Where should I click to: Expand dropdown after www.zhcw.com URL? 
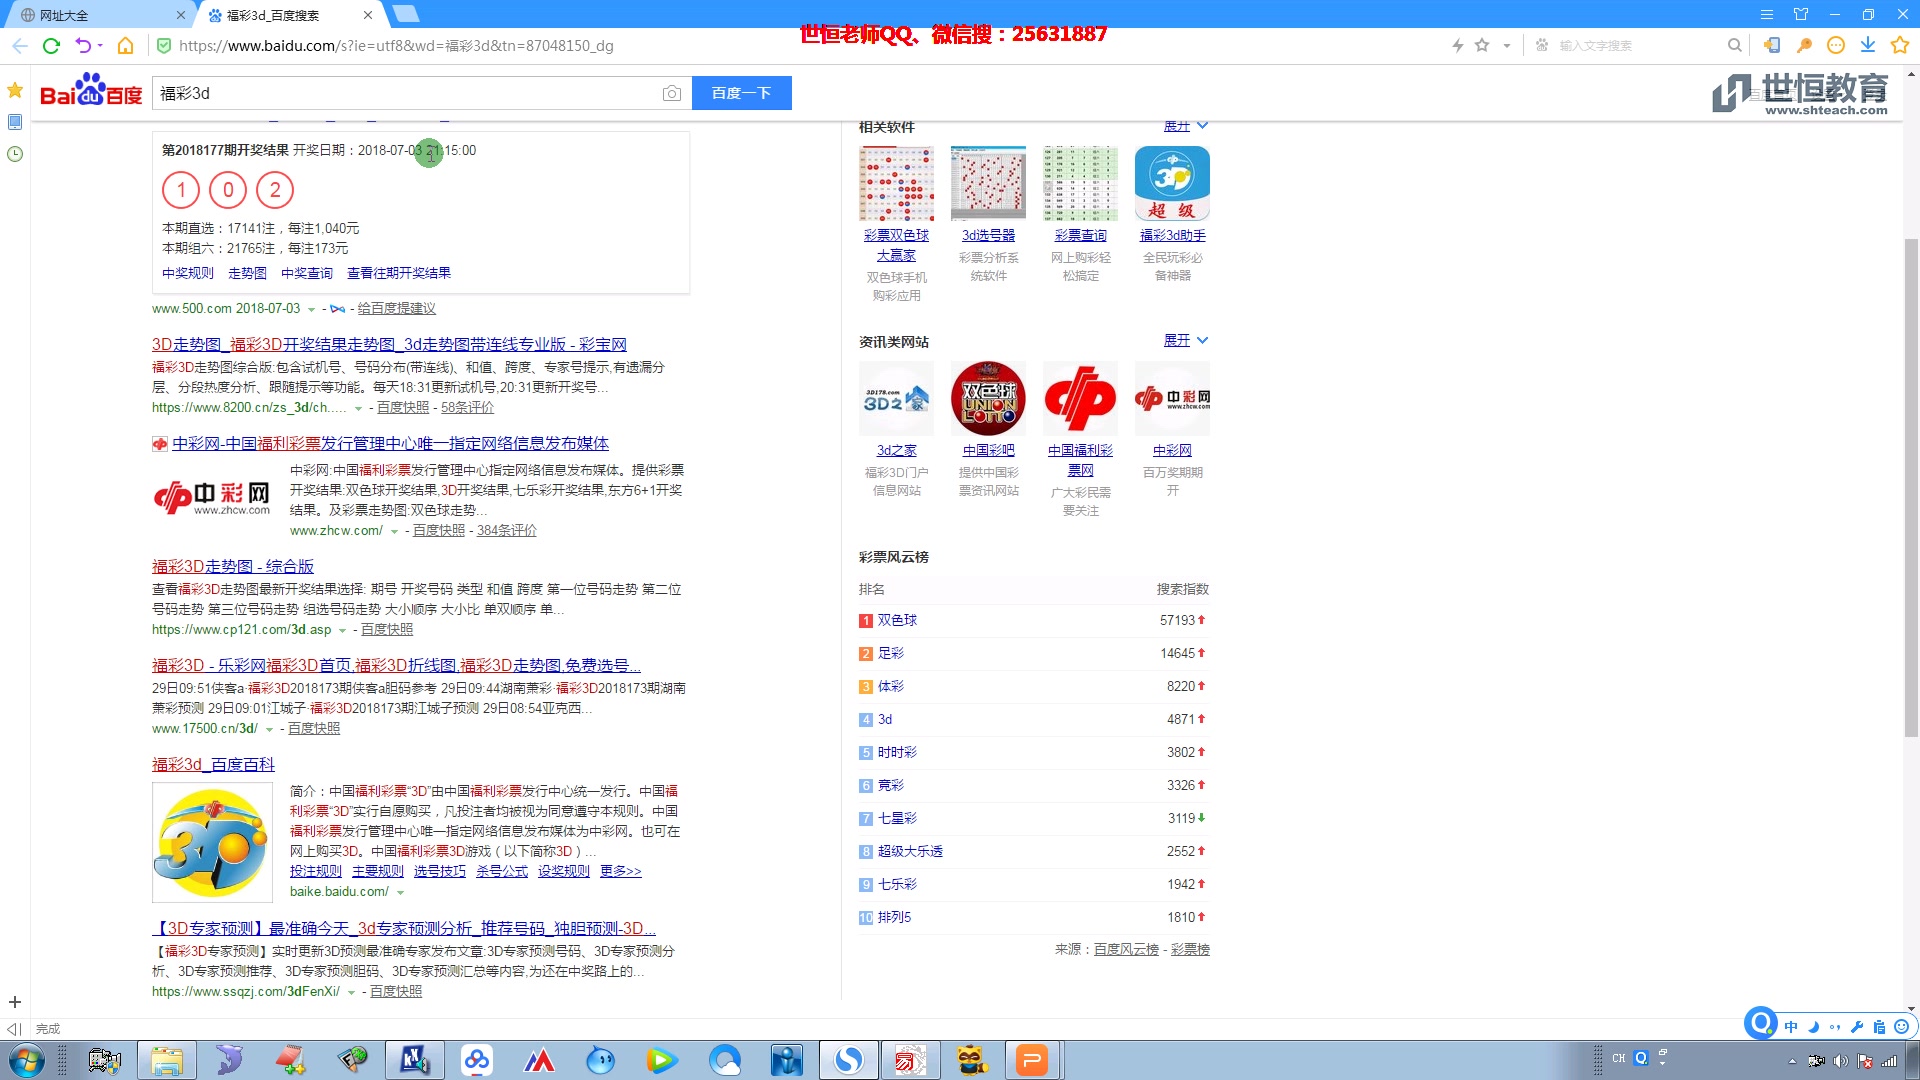click(x=394, y=531)
